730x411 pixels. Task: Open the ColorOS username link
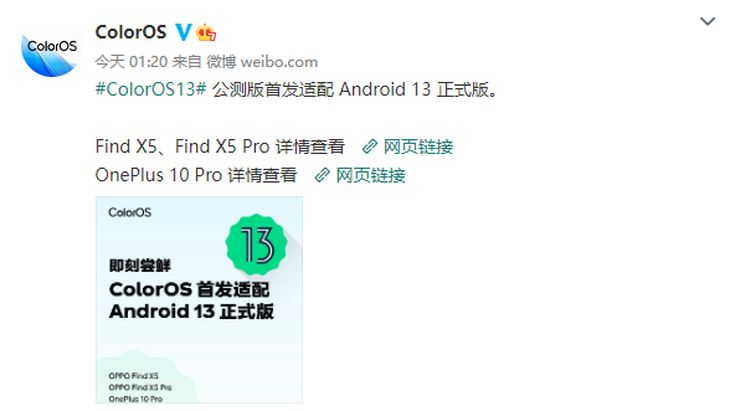(131, 32)
